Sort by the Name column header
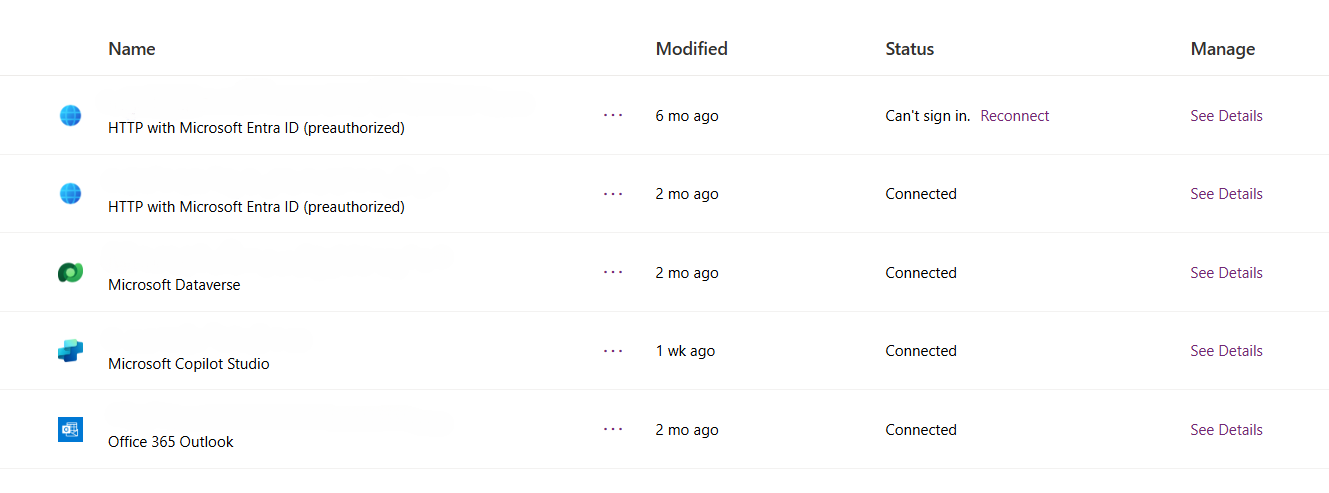 coord(132,49)
